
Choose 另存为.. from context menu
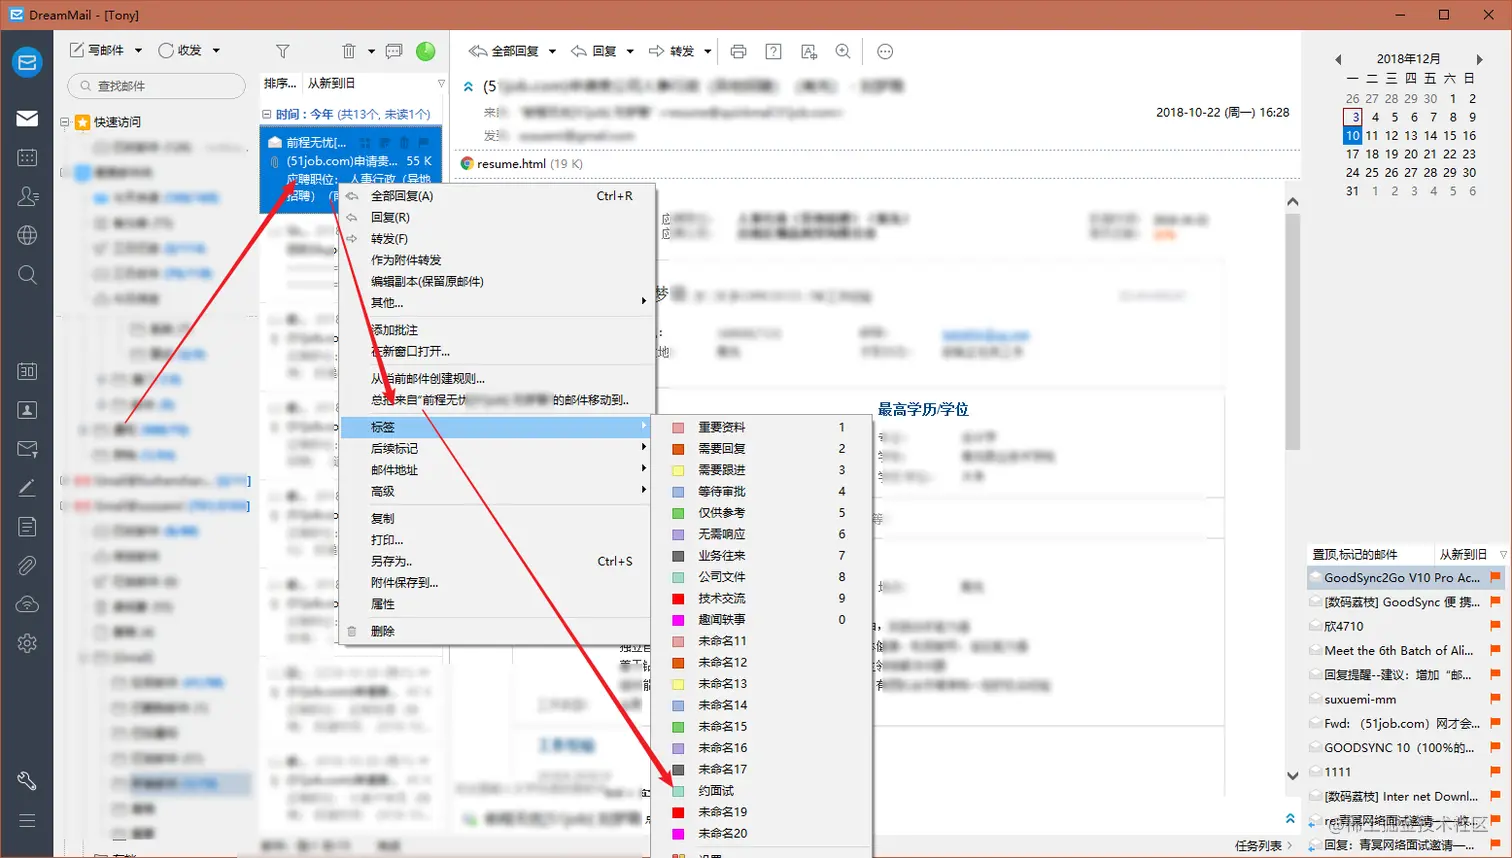tap(498, 561)
